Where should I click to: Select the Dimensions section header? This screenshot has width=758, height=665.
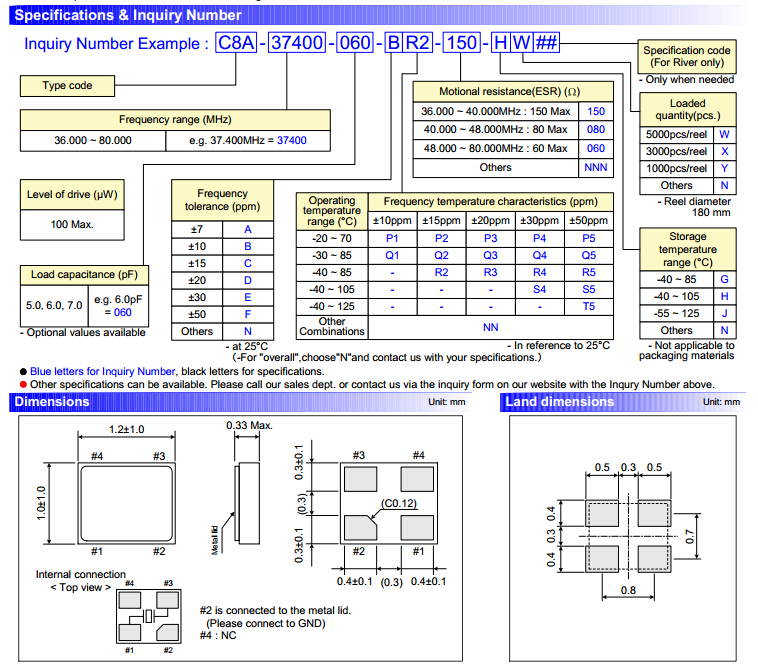(52, 402)
